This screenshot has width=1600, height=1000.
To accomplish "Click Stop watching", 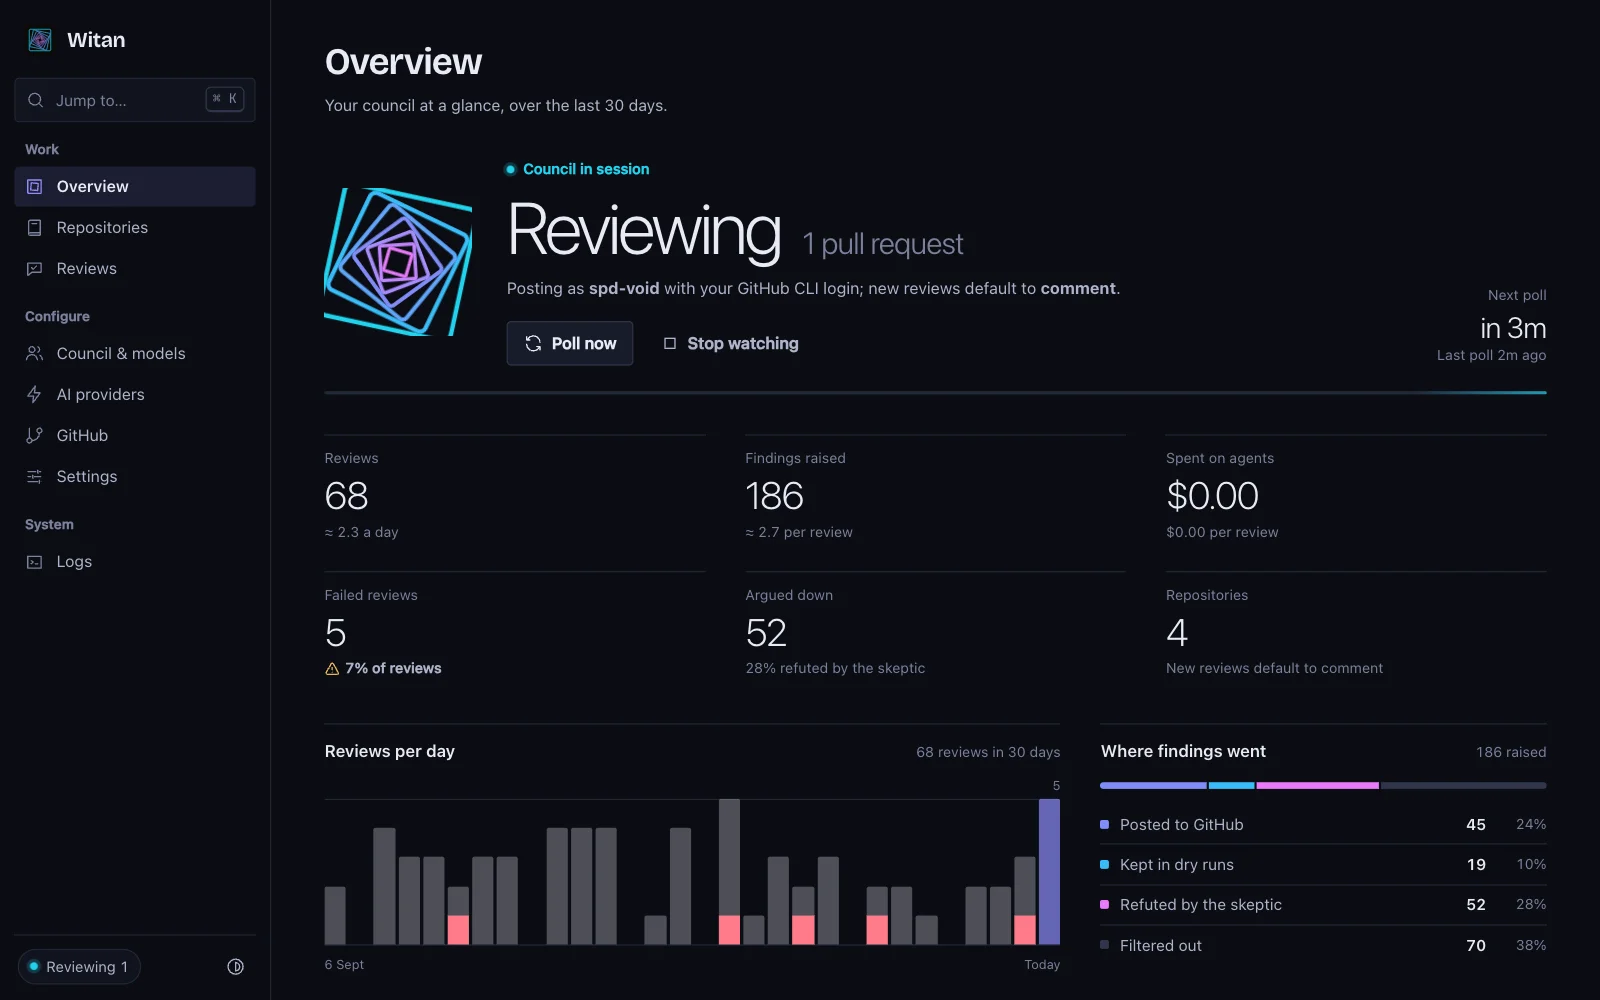I will click(x=731, y=344).
